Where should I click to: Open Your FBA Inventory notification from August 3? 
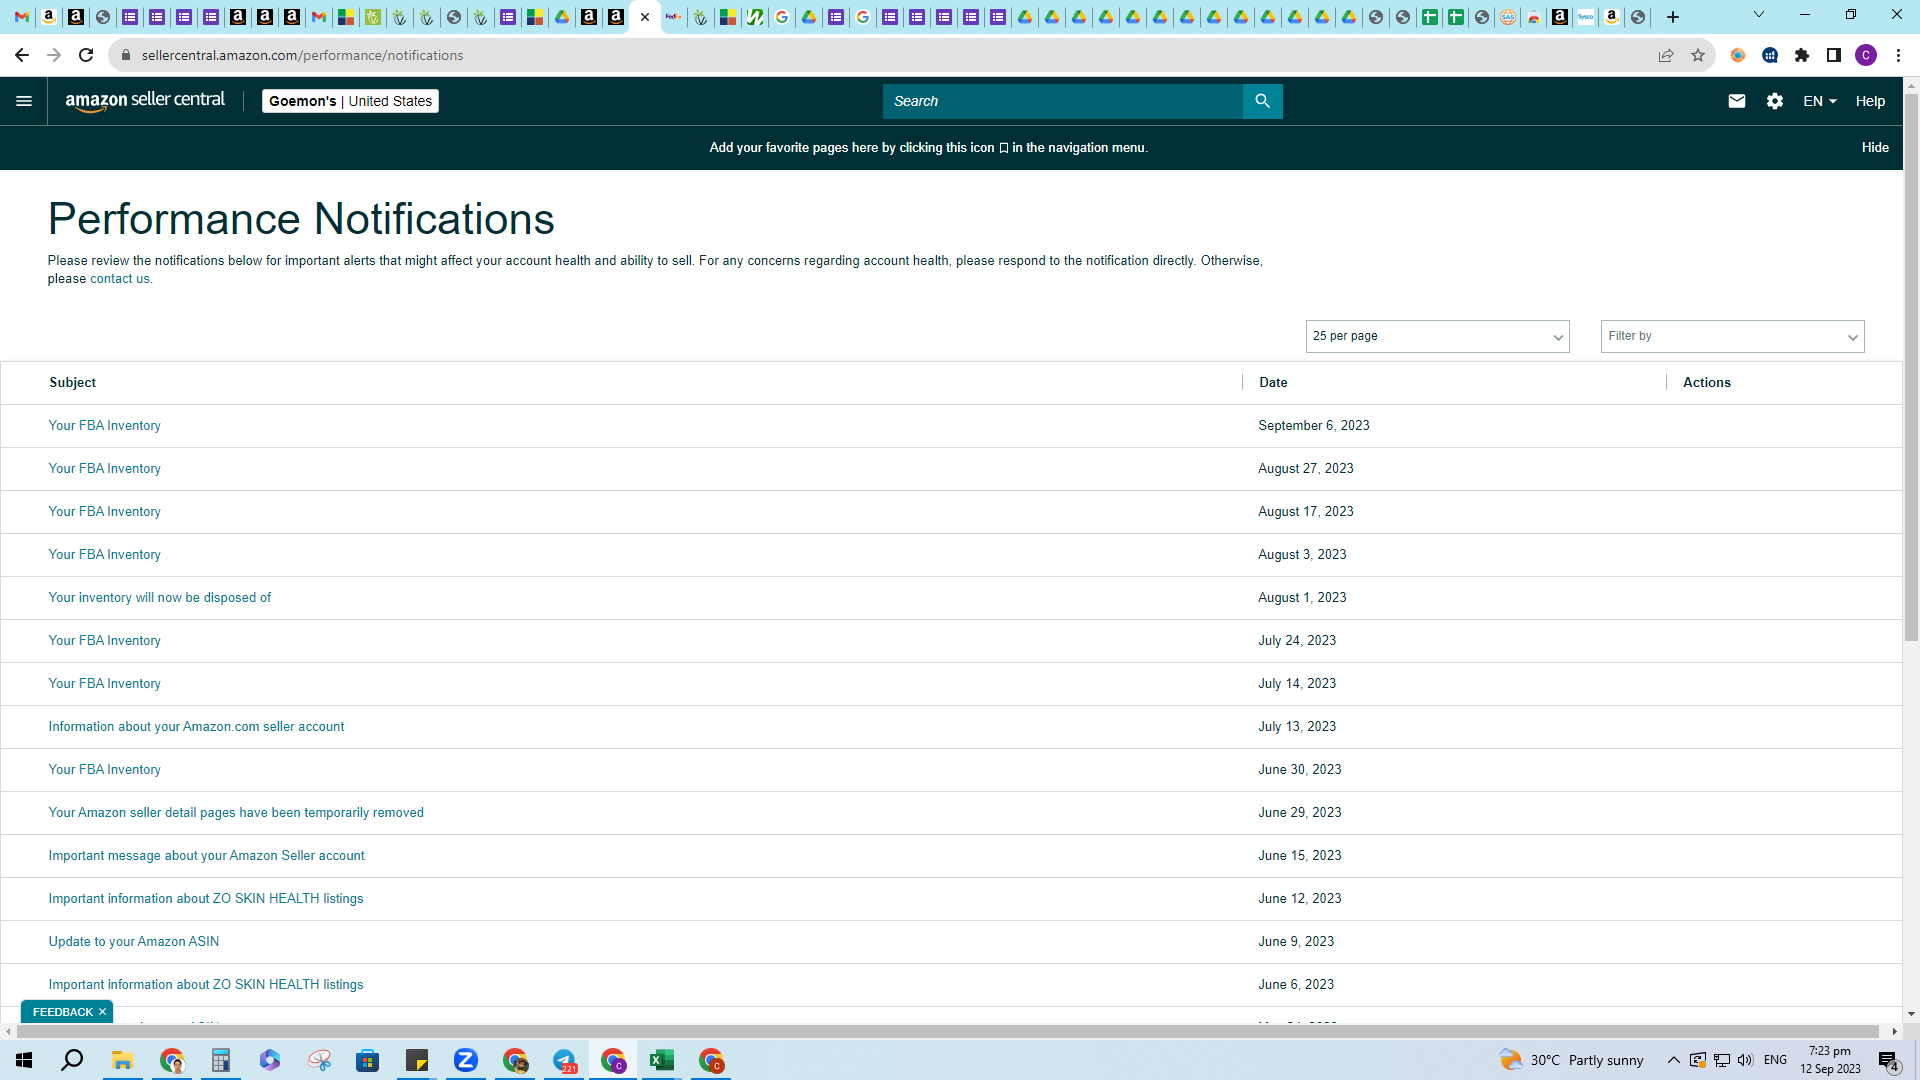[104, 554]
